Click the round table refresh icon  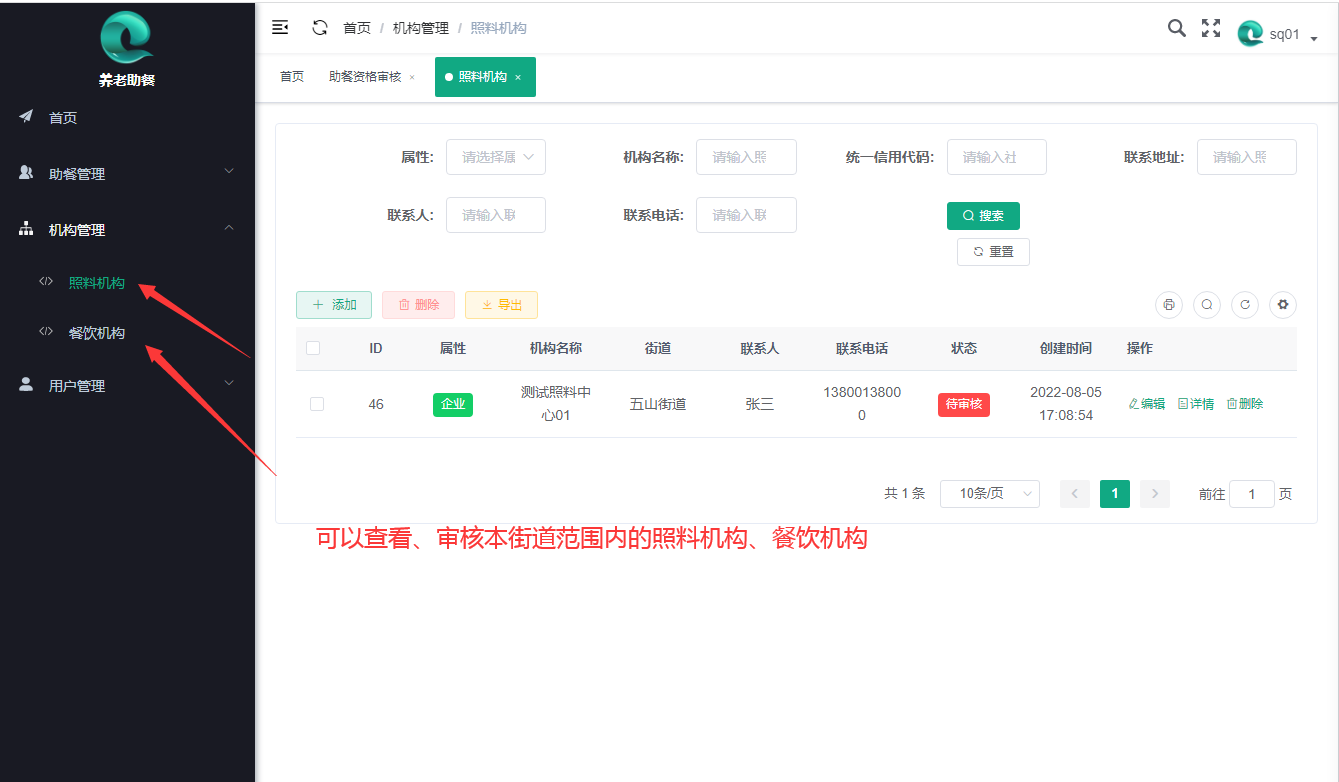click(x=1245, y=305)
